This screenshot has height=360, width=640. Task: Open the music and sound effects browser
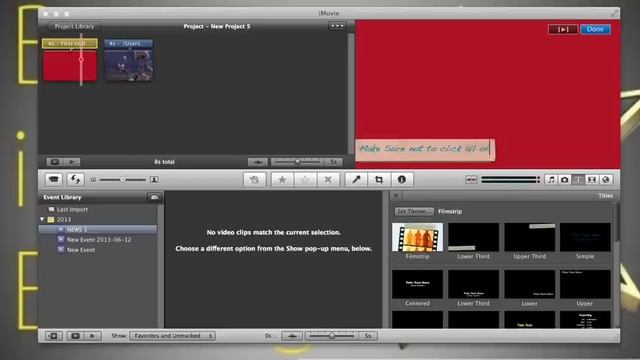(551, 180)
